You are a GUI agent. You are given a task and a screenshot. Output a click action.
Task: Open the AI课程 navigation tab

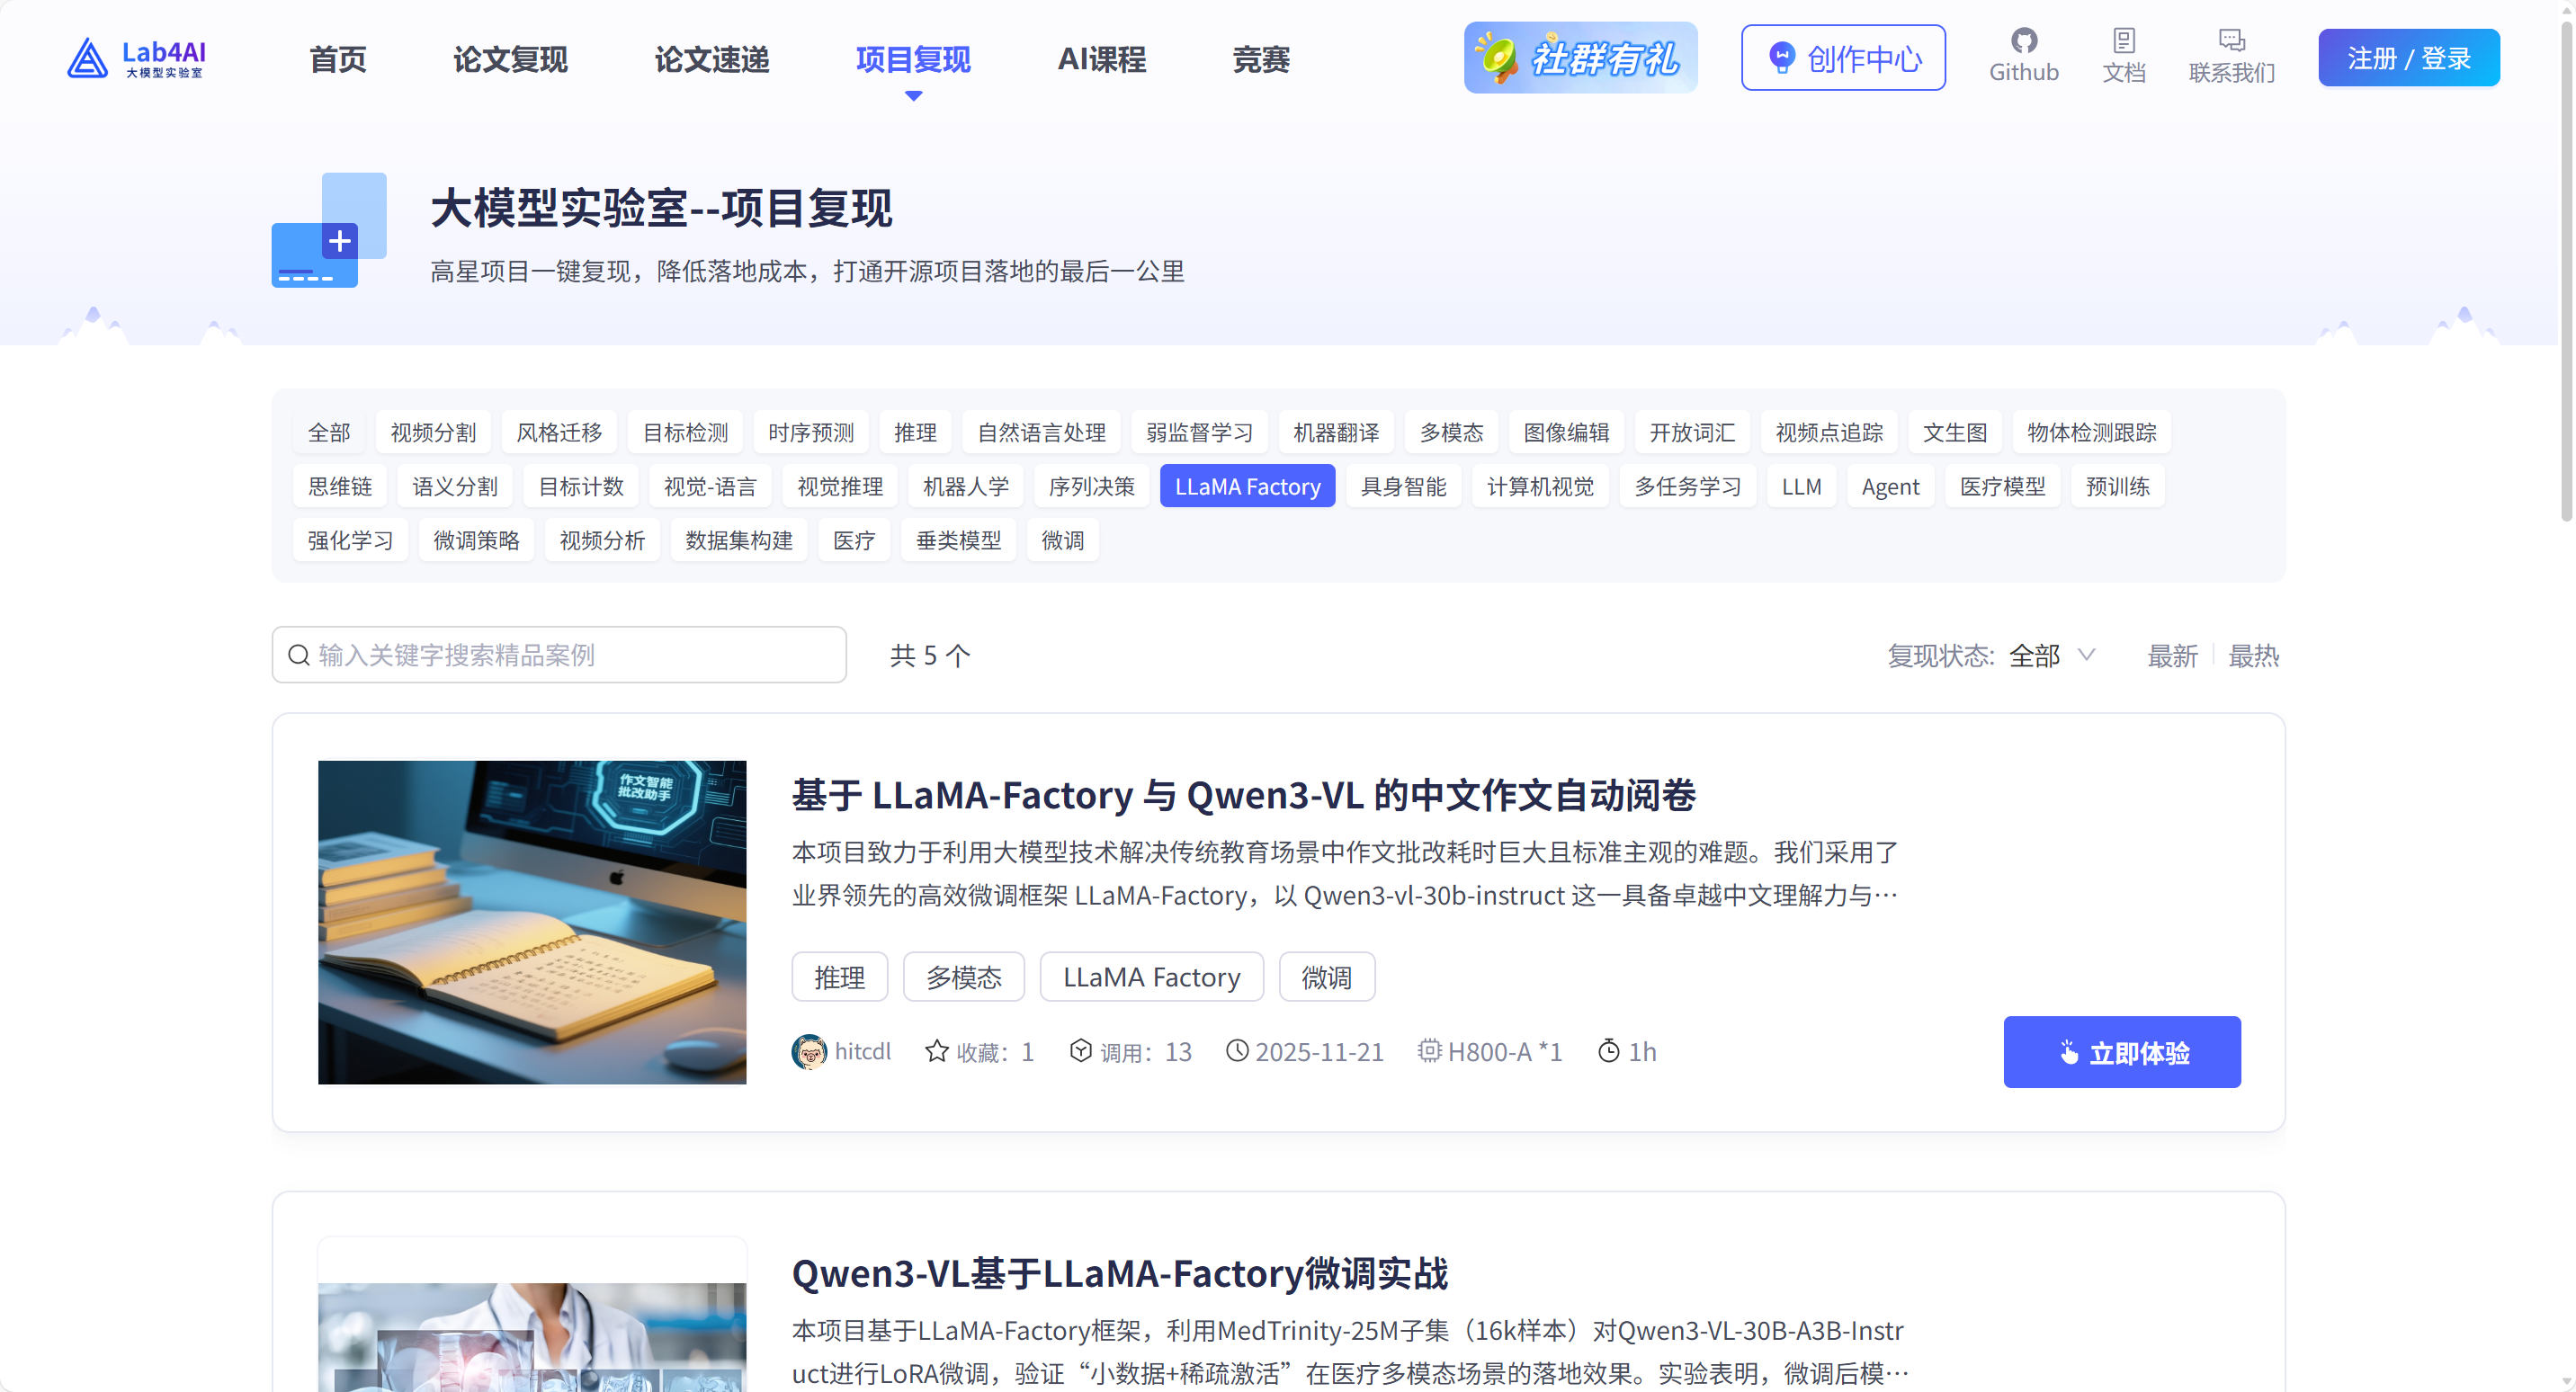pyautogui.click(x=1101, y=59)
